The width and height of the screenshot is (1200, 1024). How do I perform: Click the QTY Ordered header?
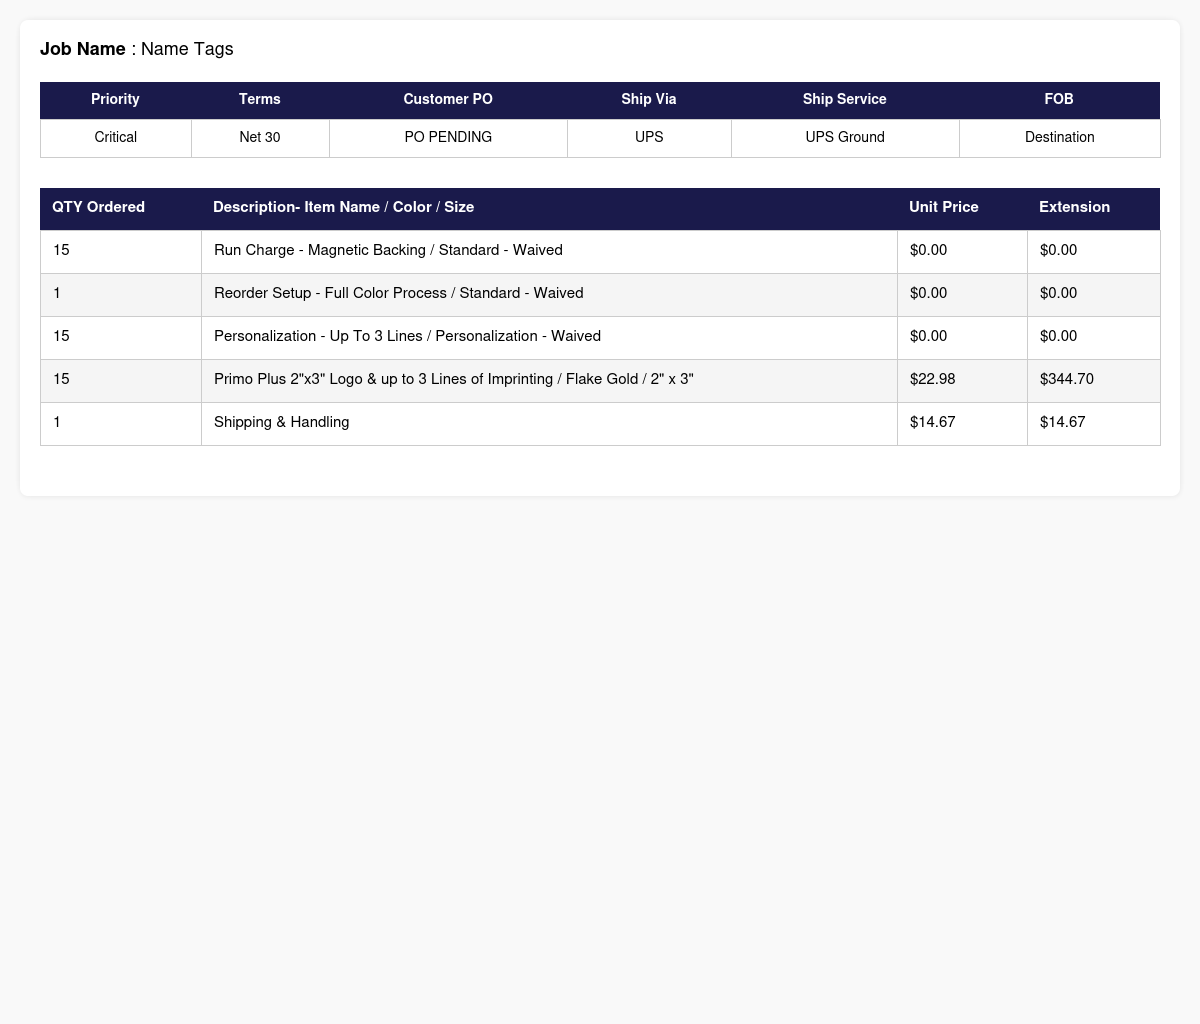click(x=99, y=207)
